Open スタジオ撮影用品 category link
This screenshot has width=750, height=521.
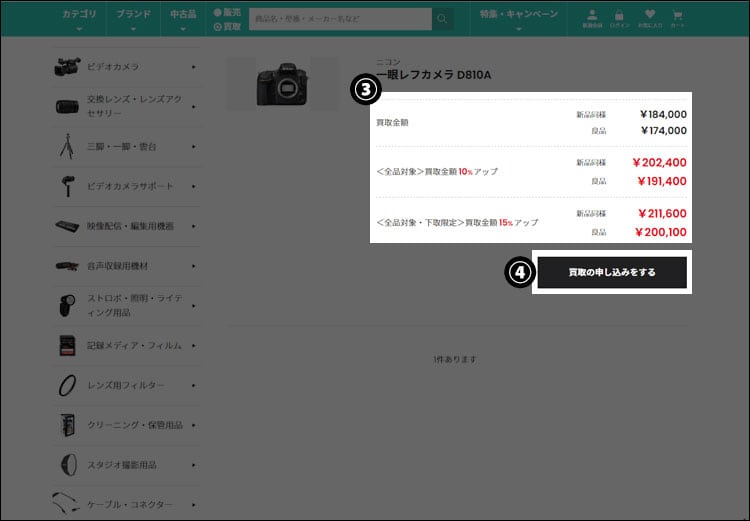(121, 465)
